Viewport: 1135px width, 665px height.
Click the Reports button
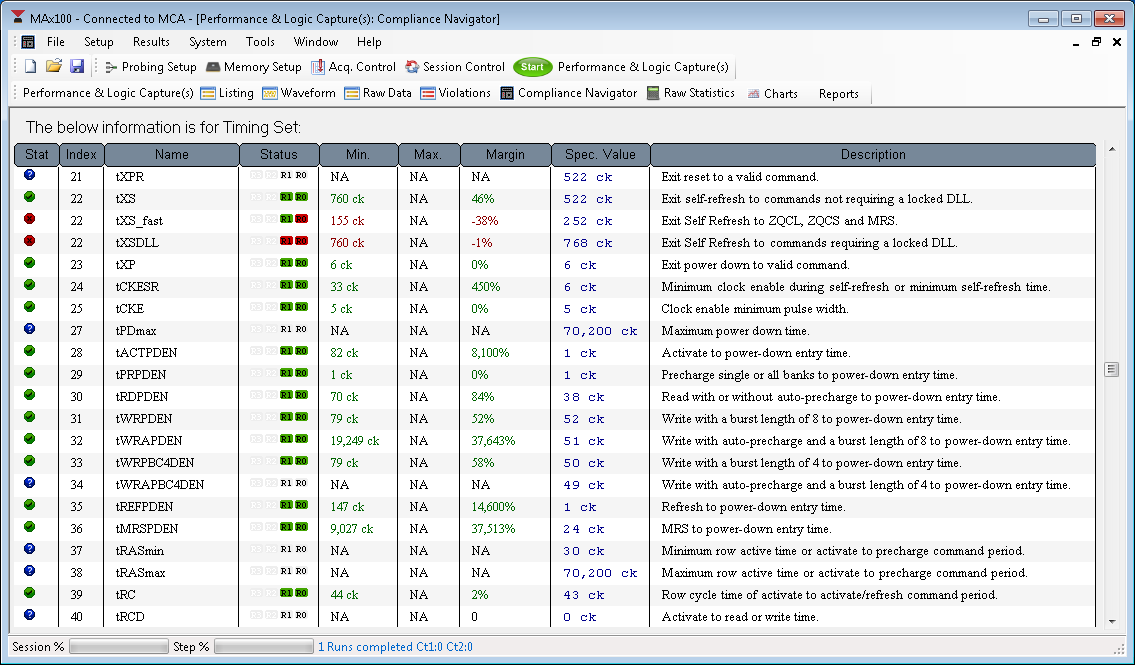tap(838, 94)
